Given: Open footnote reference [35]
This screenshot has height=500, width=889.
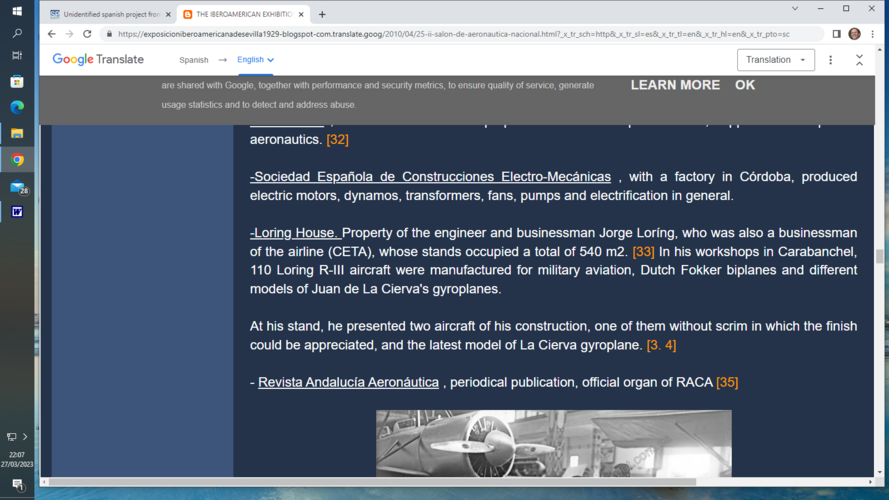Looking at the screenshot, I should [x=727, y=383].
